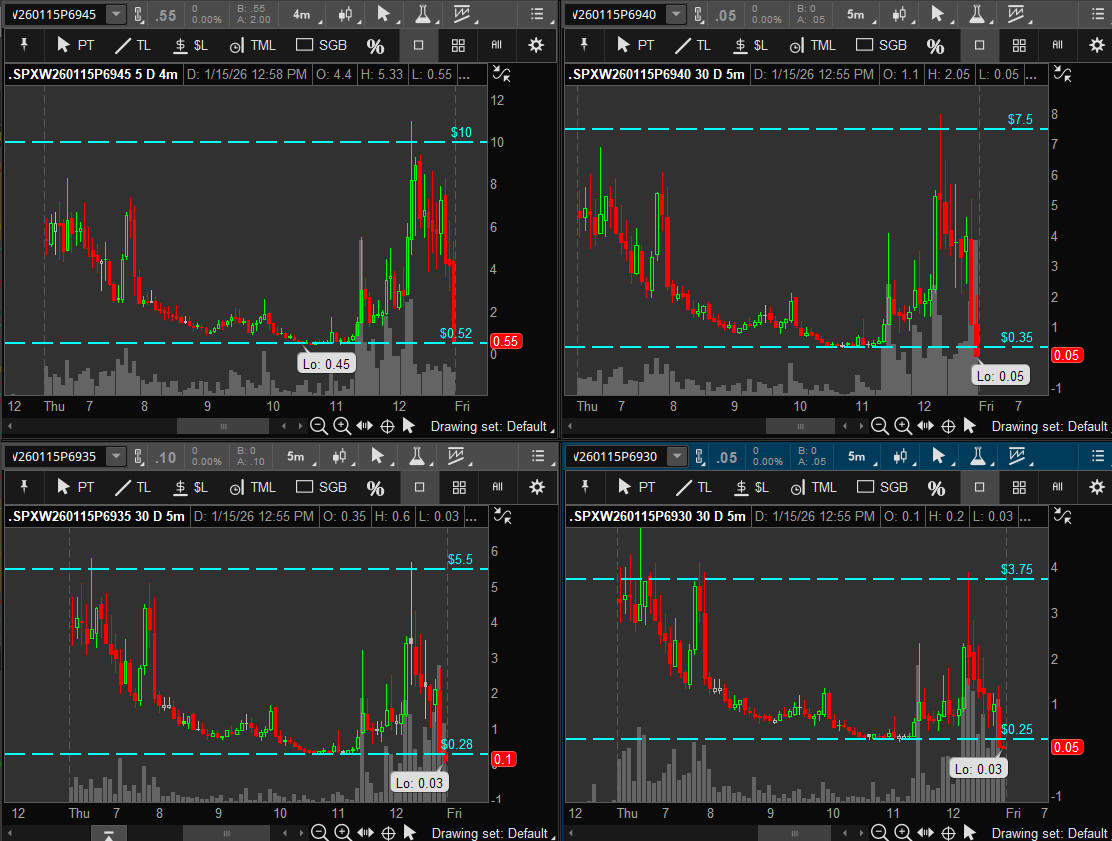The height and width of the screenshot is (841, 1112).
Task: Click the TML time level button on the P6930 chart
Action: tap(812, 487)
